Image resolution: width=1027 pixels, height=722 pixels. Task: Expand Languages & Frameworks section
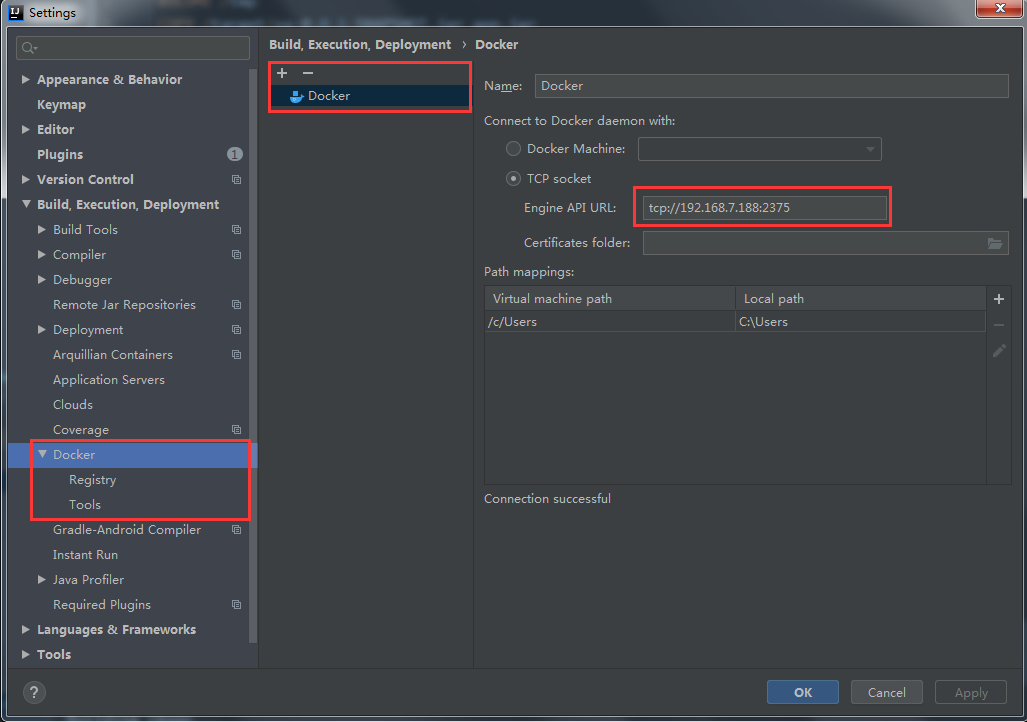point(26,629)
